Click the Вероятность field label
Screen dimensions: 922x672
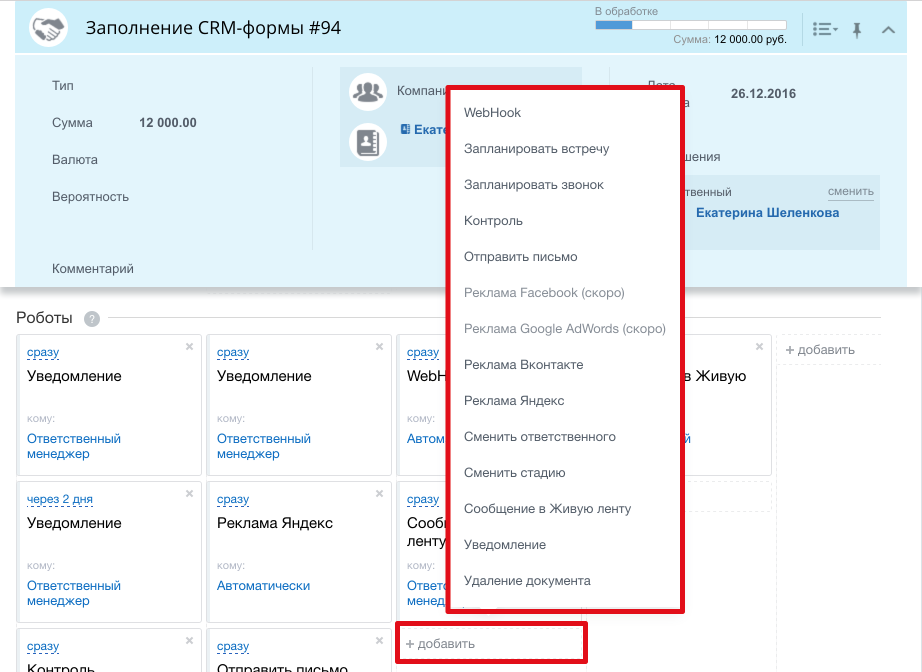tap(90, 197)
